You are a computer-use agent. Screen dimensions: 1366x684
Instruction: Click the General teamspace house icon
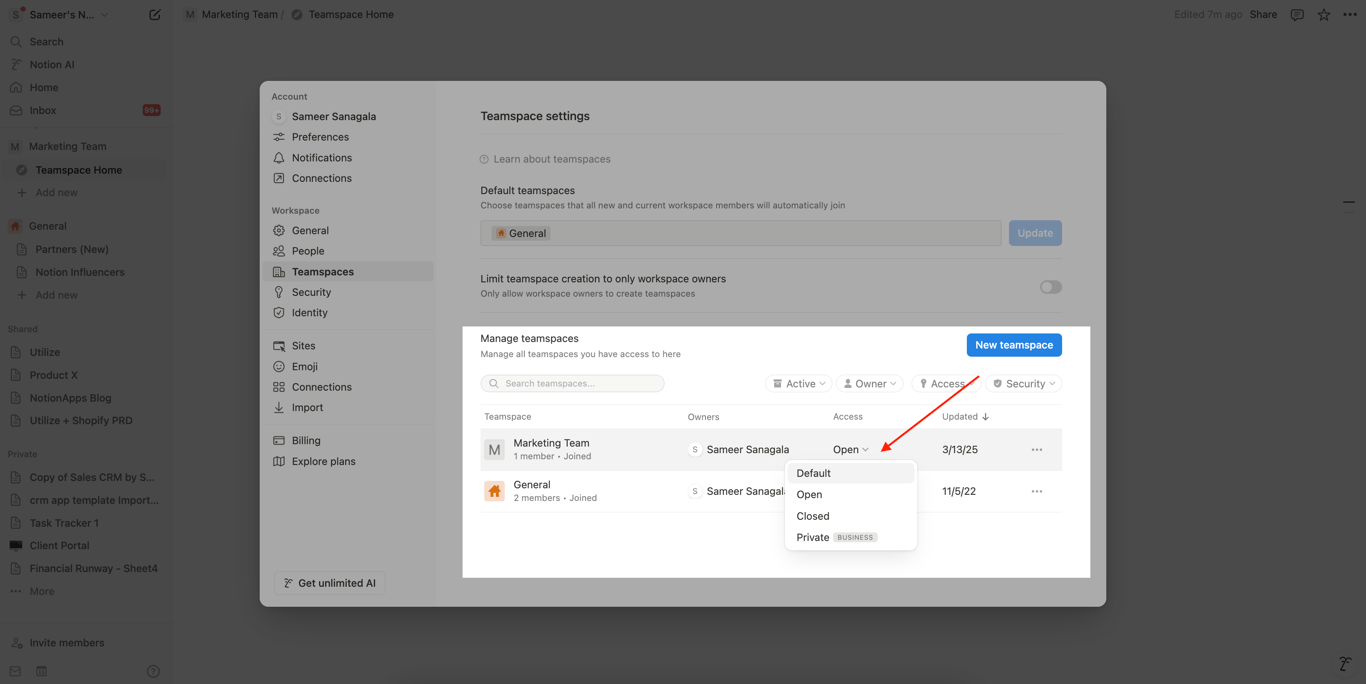[494, 492]
